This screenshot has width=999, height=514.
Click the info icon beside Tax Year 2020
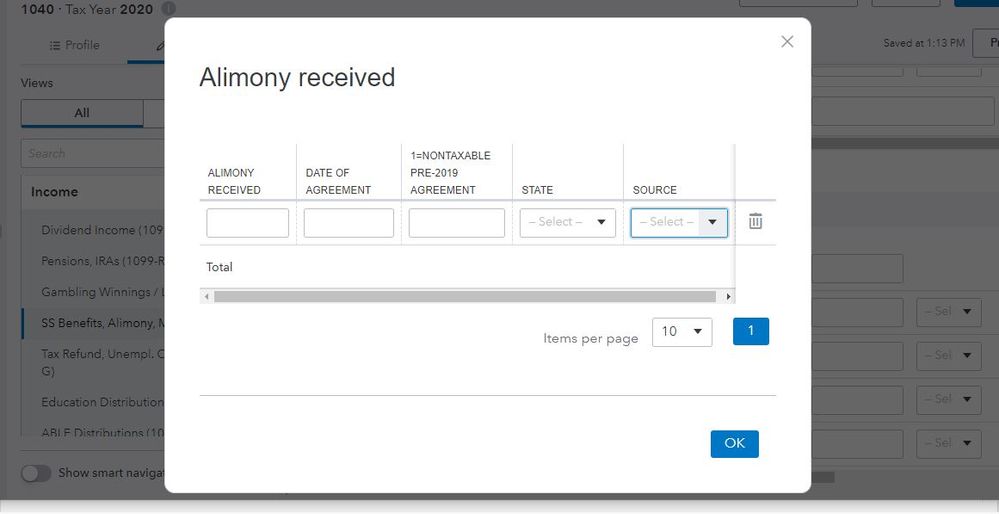(168, 8)
